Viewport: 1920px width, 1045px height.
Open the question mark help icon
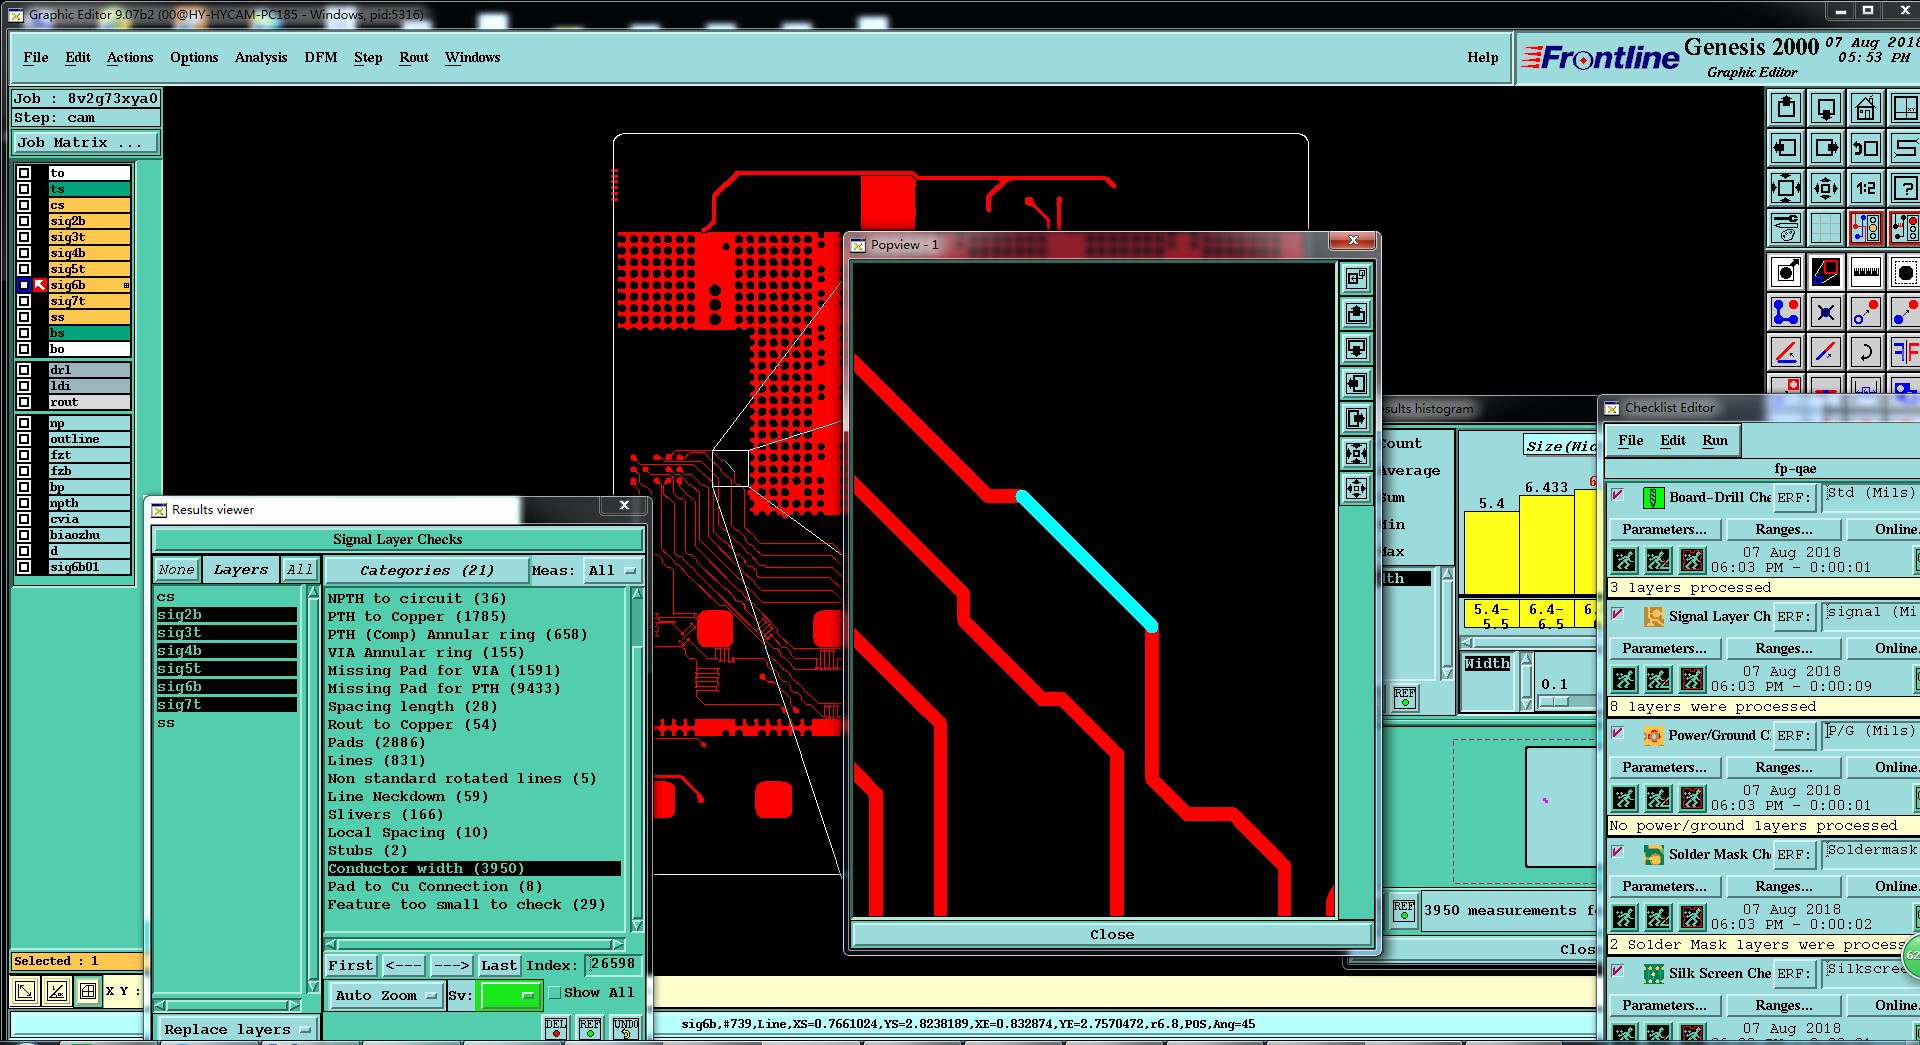click(1904, 188)
